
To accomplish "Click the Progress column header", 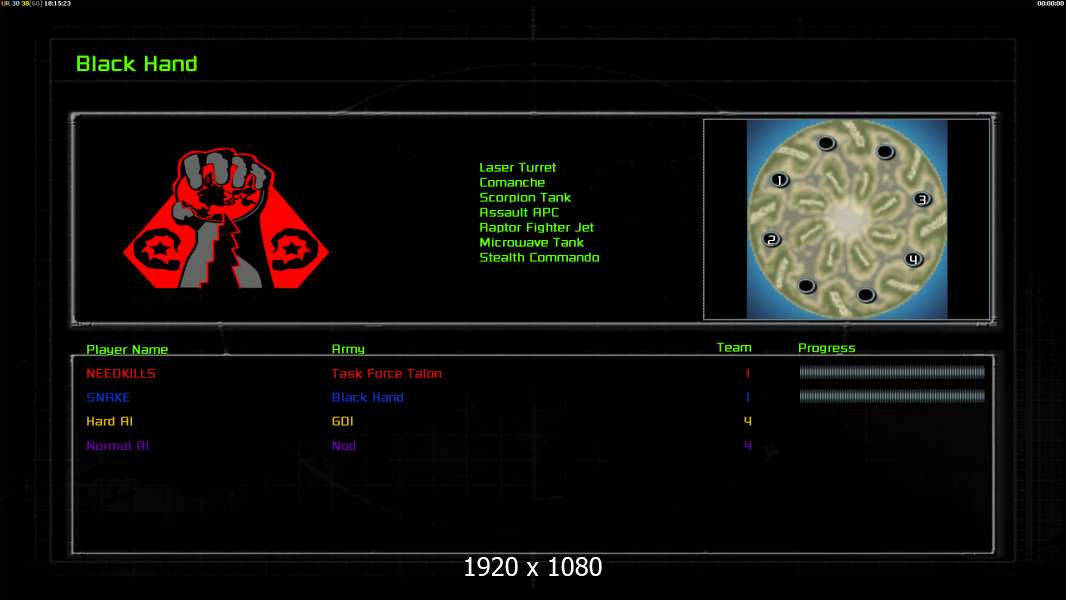I will [827, 347].
